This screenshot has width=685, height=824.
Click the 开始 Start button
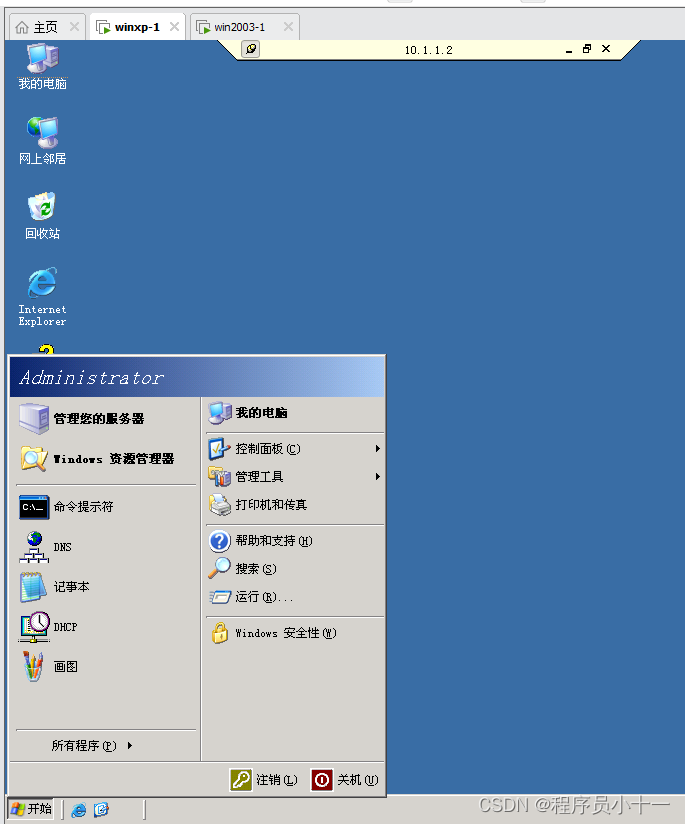coord(31,809)
